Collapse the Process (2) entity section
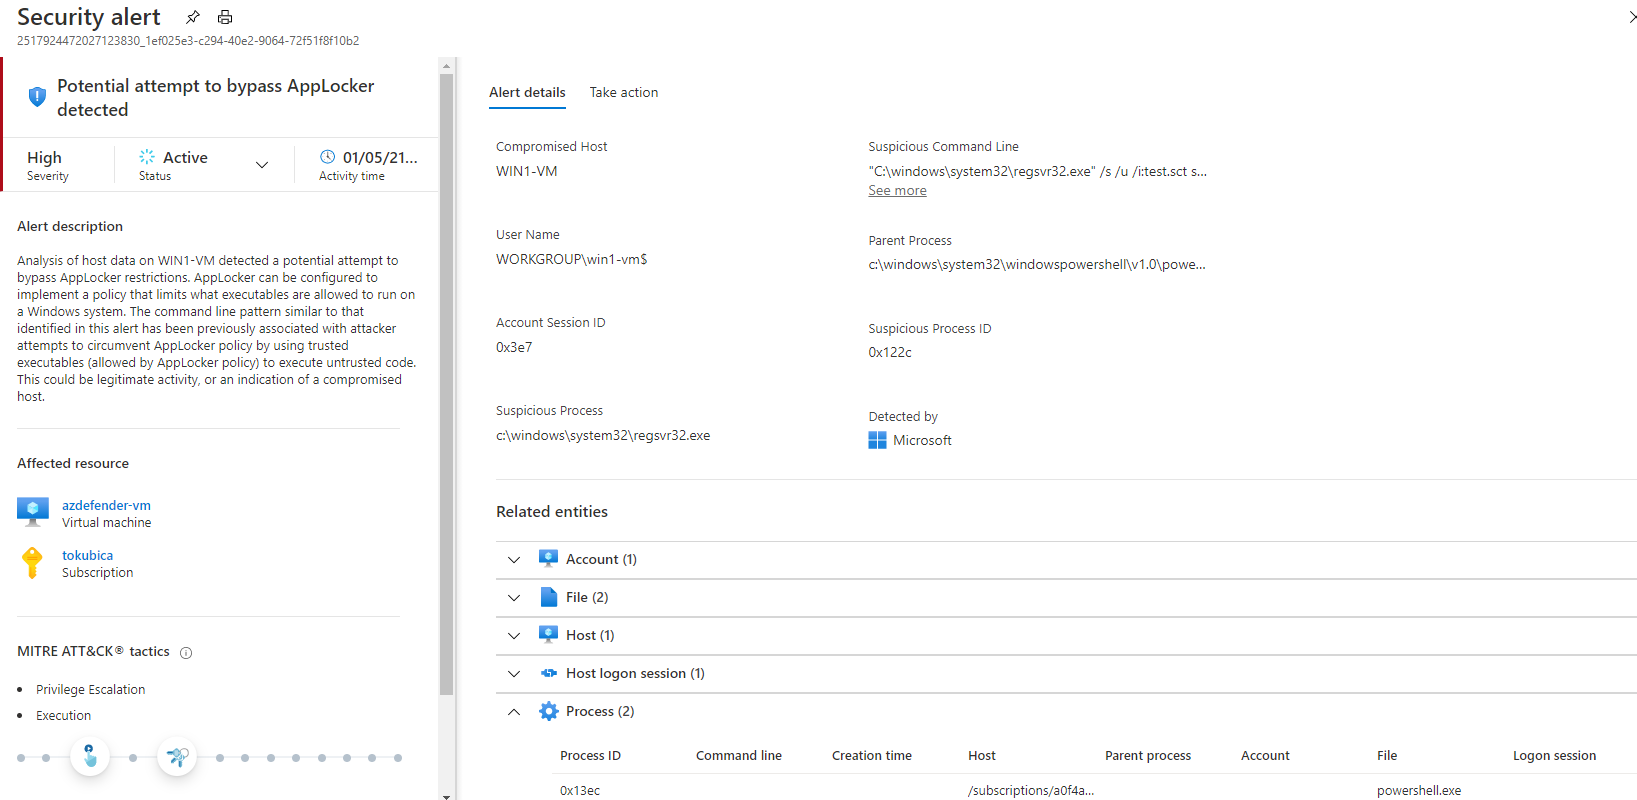Viewport: 1637px width, 800px height. click(x=514, y=712)
